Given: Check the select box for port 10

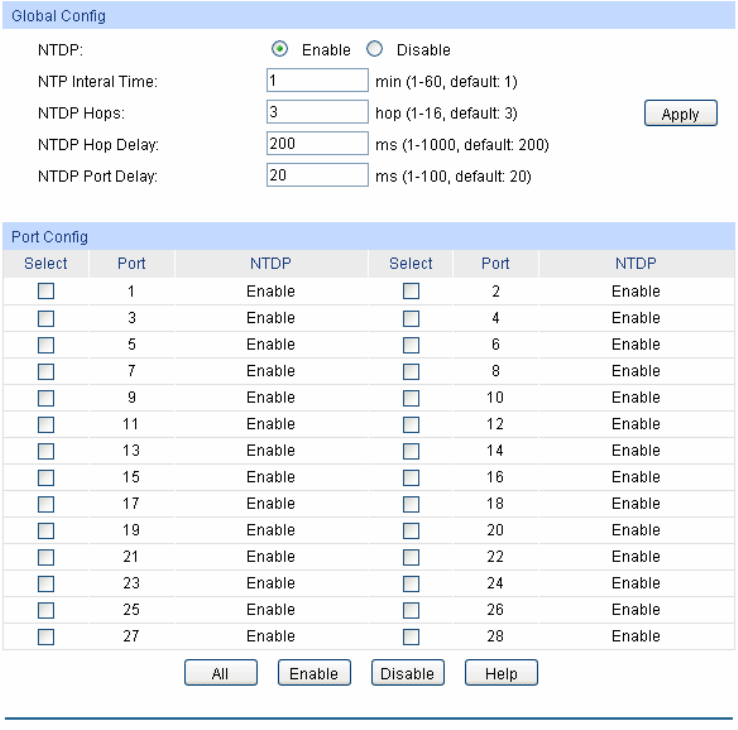Looking at the screenshot, I should [411, 398].
